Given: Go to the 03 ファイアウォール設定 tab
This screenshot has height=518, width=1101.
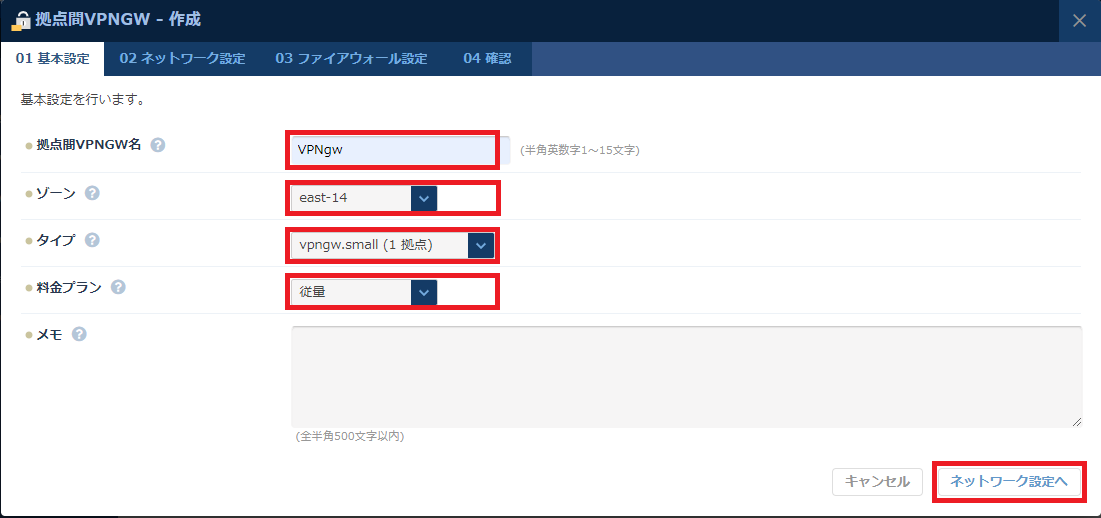Looking at the screenshot, I should (351, 58).
